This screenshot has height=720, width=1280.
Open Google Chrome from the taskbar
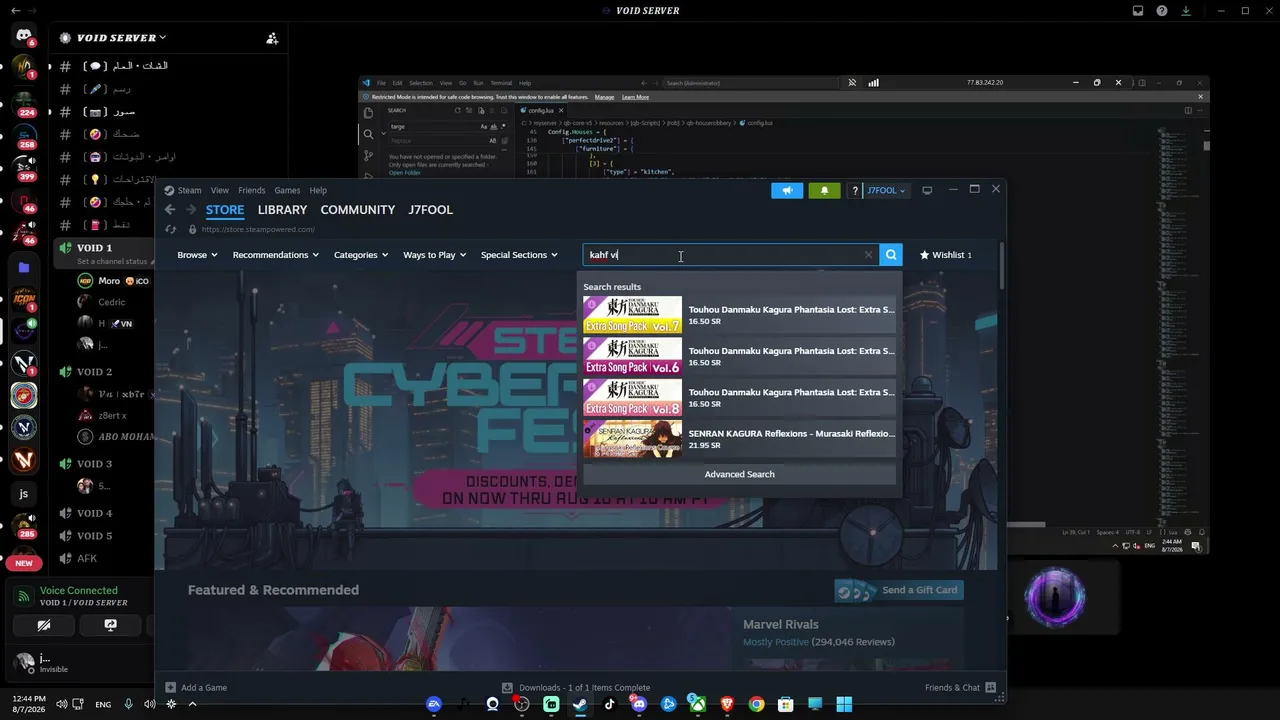[x=757, y=704]
